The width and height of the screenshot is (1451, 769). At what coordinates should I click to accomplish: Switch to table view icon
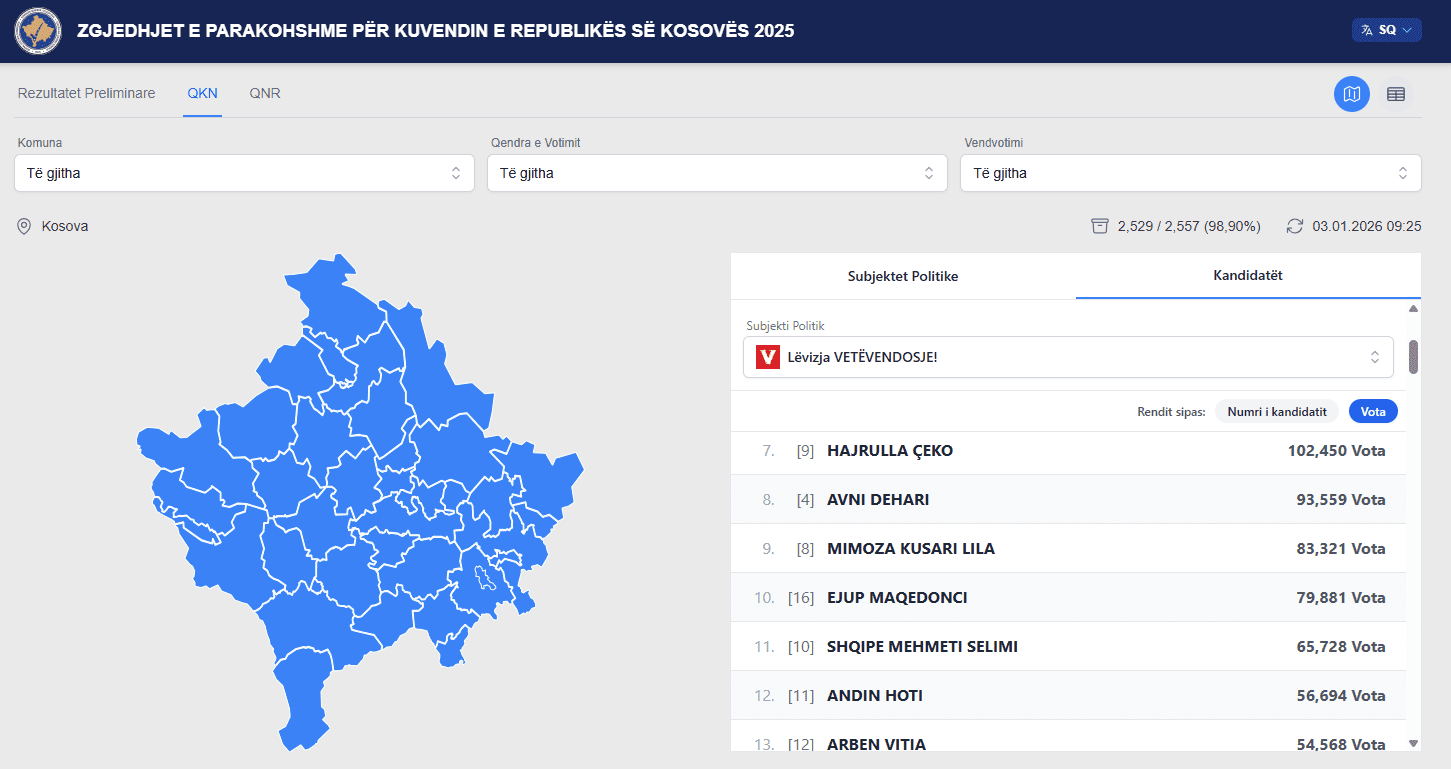(1395, 94)
